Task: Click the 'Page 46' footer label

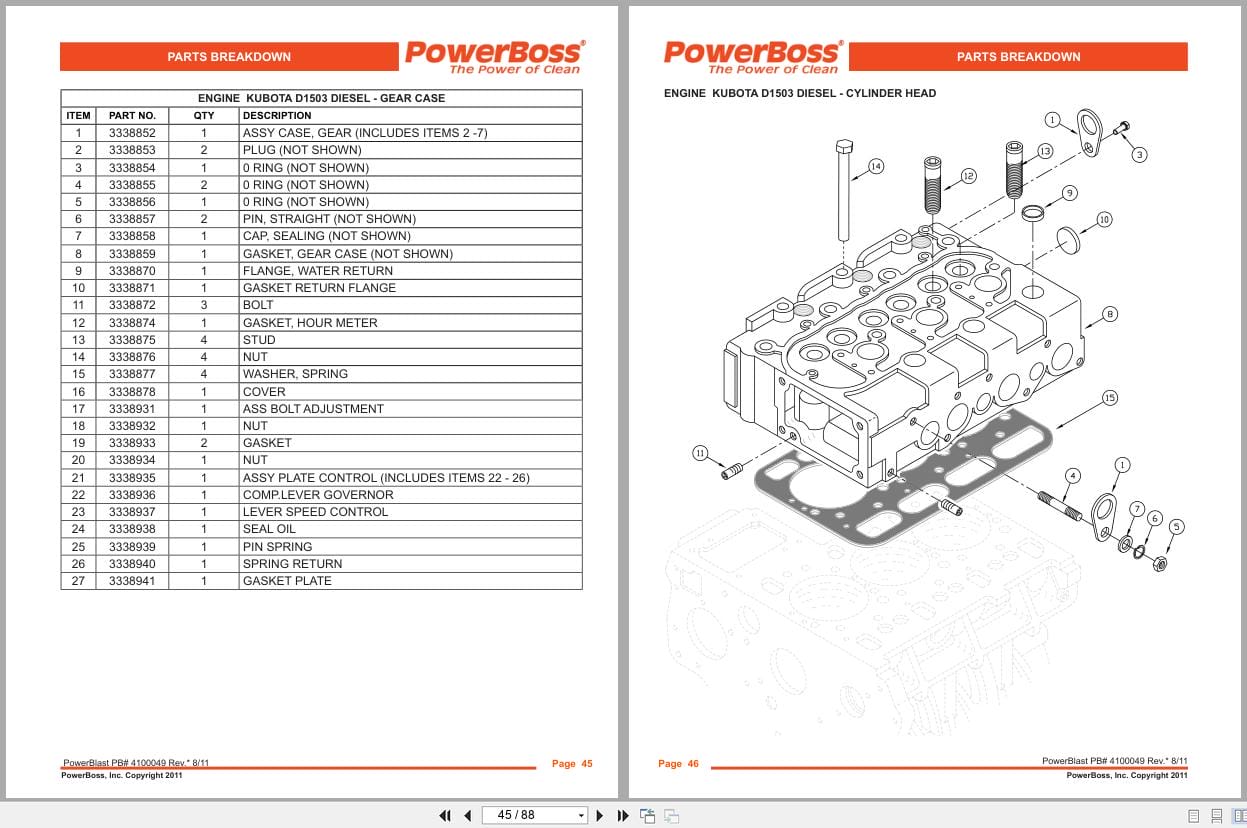Action: tap(678, 764)
